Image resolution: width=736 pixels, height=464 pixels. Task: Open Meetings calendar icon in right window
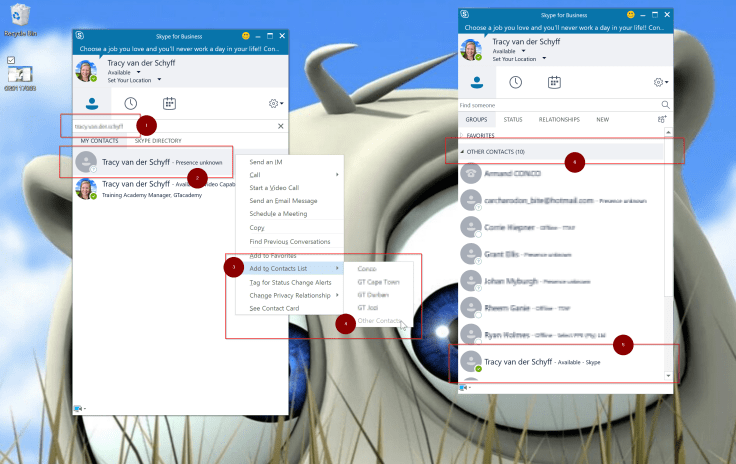click(553, 83)
